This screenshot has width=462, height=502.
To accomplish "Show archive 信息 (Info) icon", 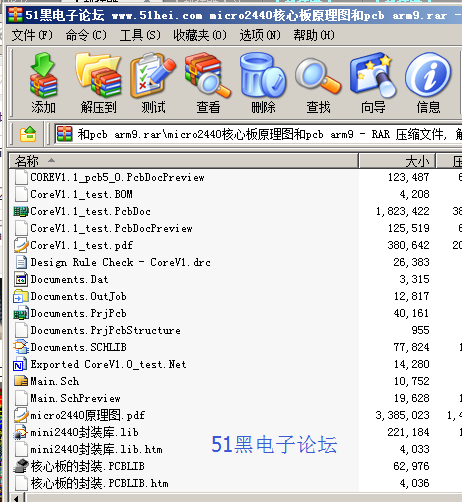I will coord(428,83).
